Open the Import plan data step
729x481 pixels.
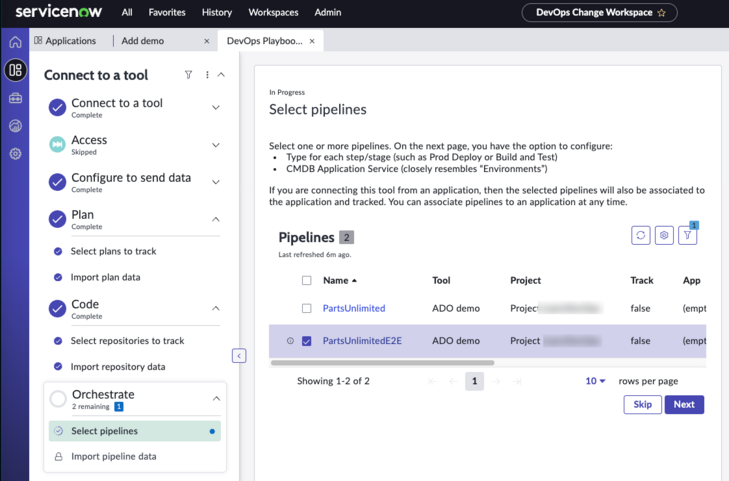pos(105,277)
